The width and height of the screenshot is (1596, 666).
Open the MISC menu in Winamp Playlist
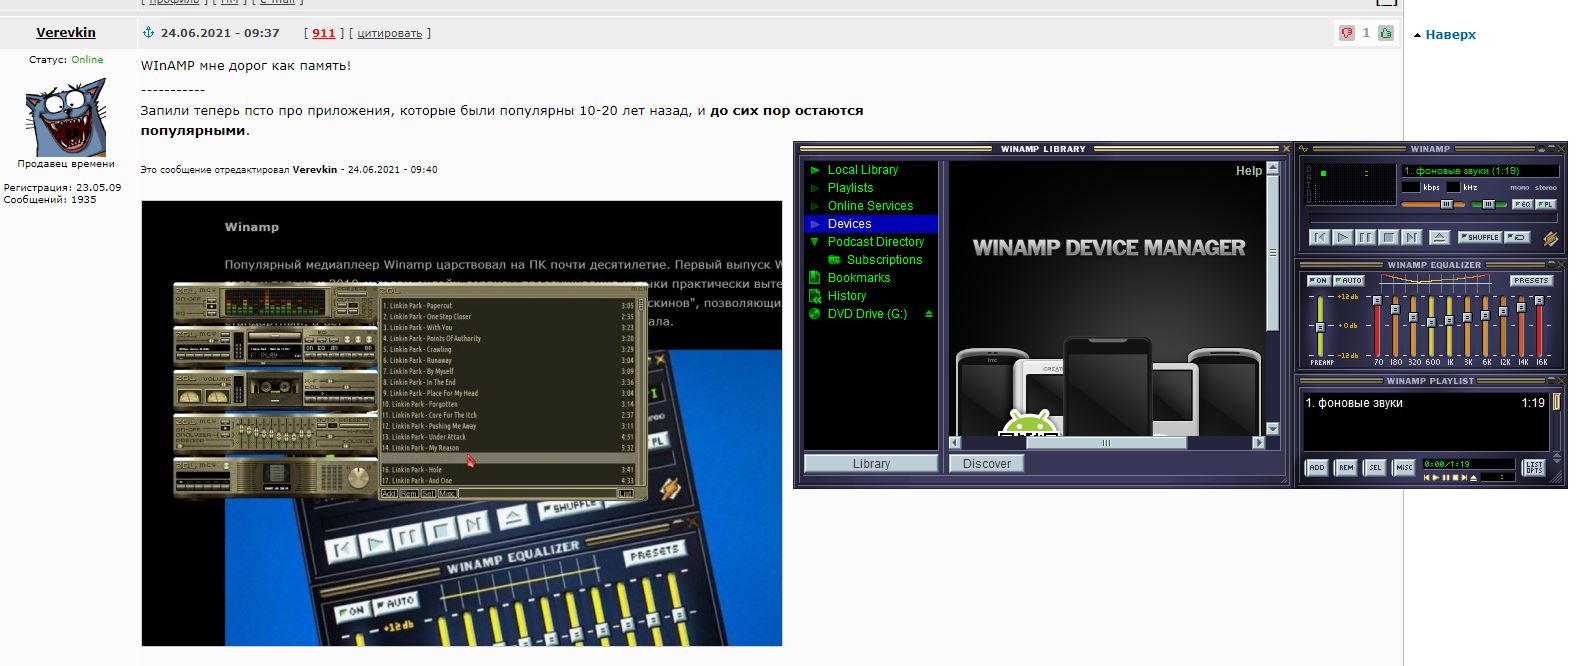(x=1404, y=467)
